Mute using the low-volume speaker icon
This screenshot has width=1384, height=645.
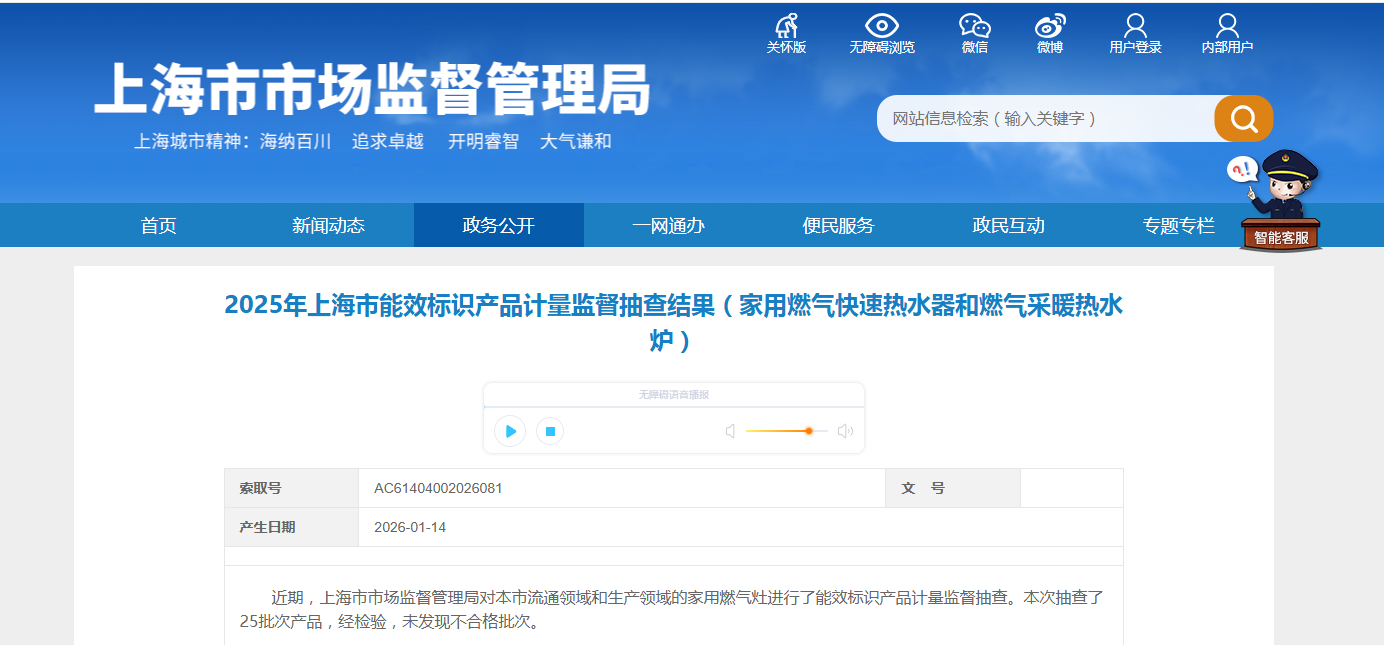[x=730, y=431]
